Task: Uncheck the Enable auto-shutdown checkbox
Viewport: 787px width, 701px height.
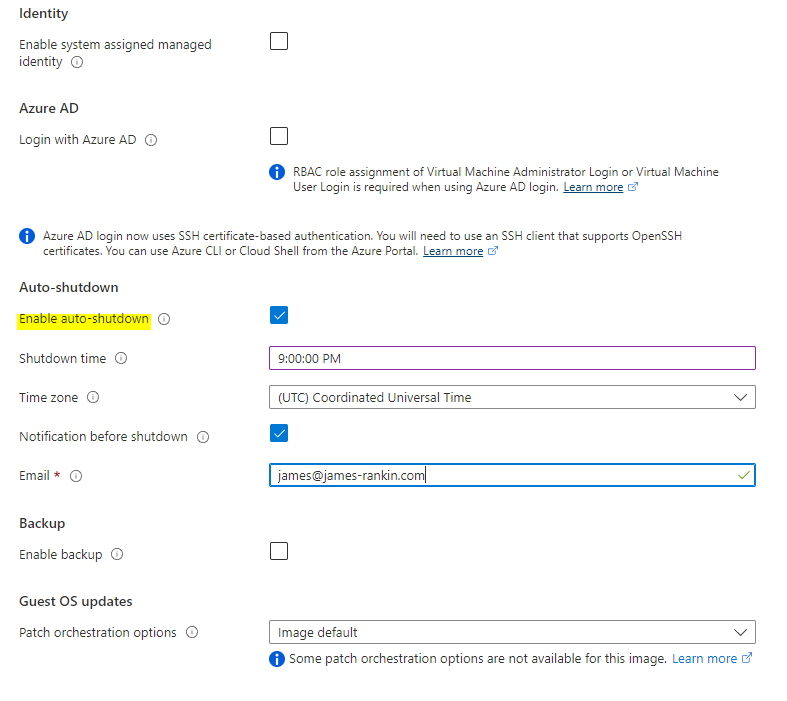Action: 279,316
